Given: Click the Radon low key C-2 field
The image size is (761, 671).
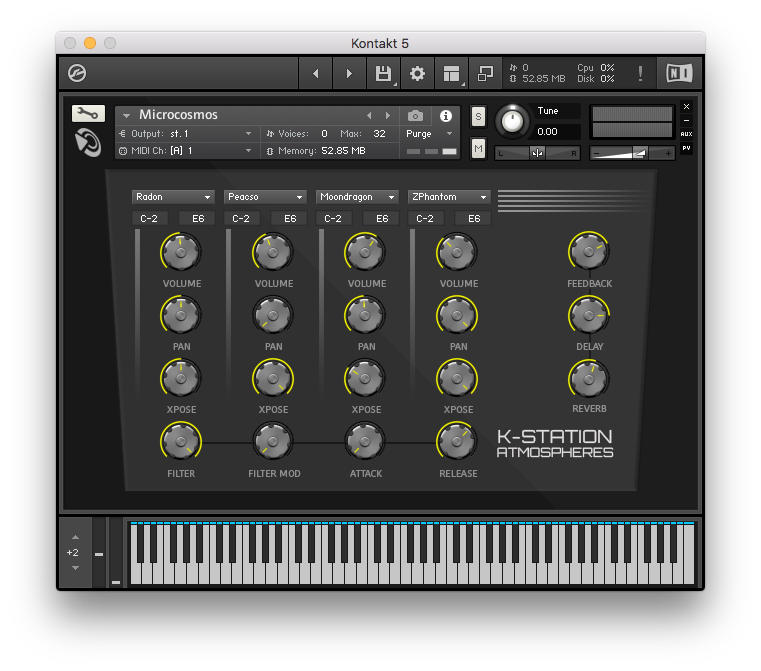Looking at the screenshot, I should point(149,219).
